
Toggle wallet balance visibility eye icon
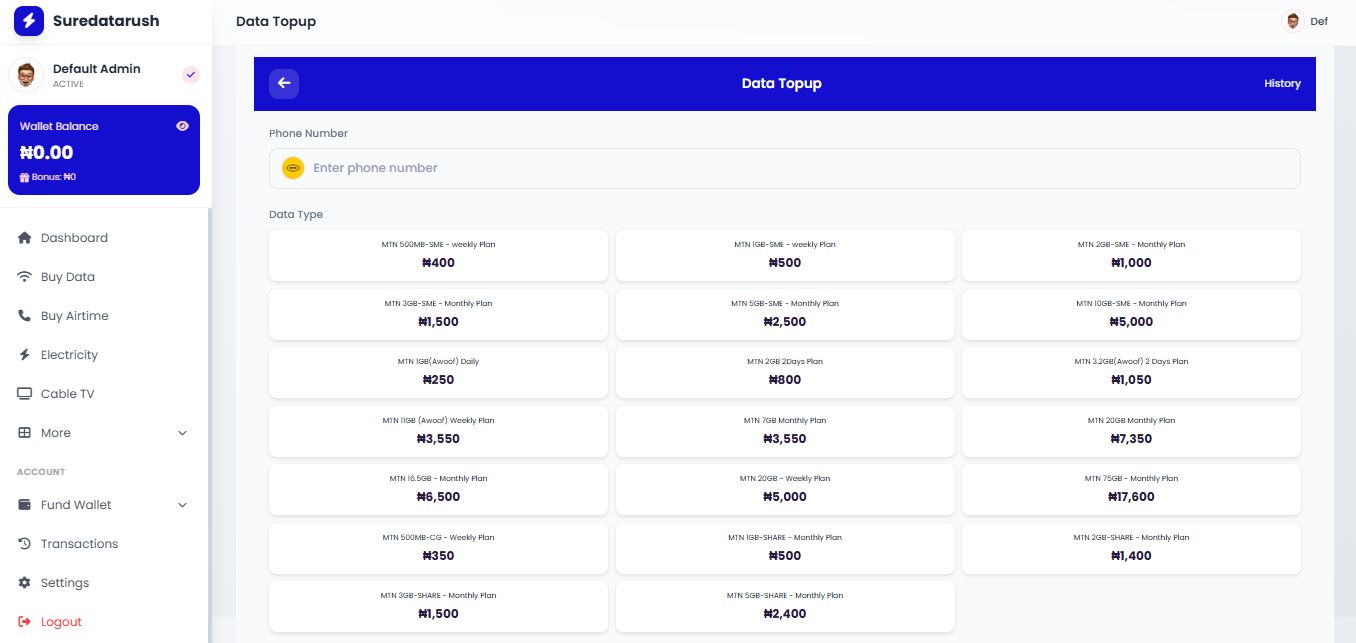pos(182,126)
